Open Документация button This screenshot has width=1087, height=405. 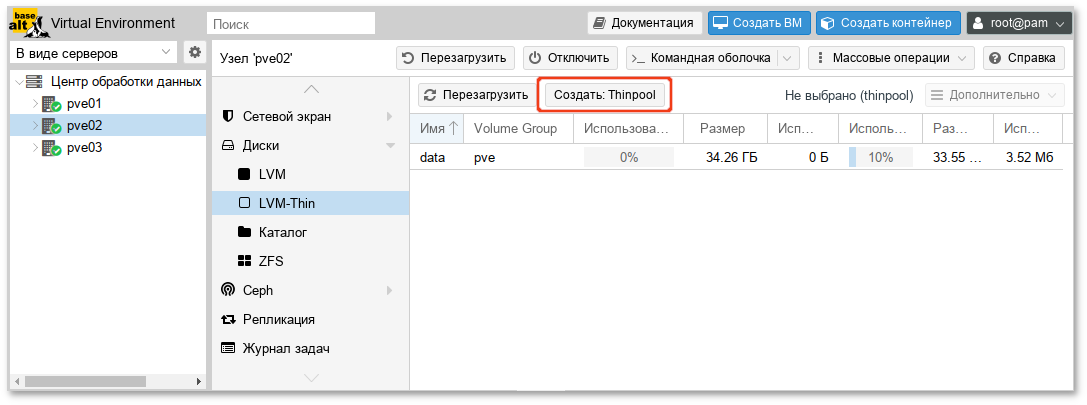[645, 23]
